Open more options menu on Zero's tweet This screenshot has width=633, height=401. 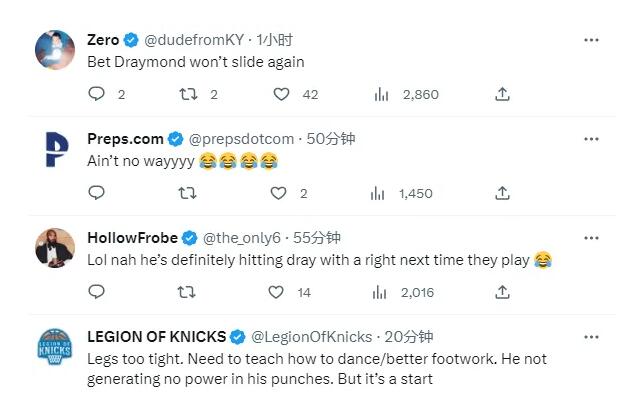click(x=591, y=40)
